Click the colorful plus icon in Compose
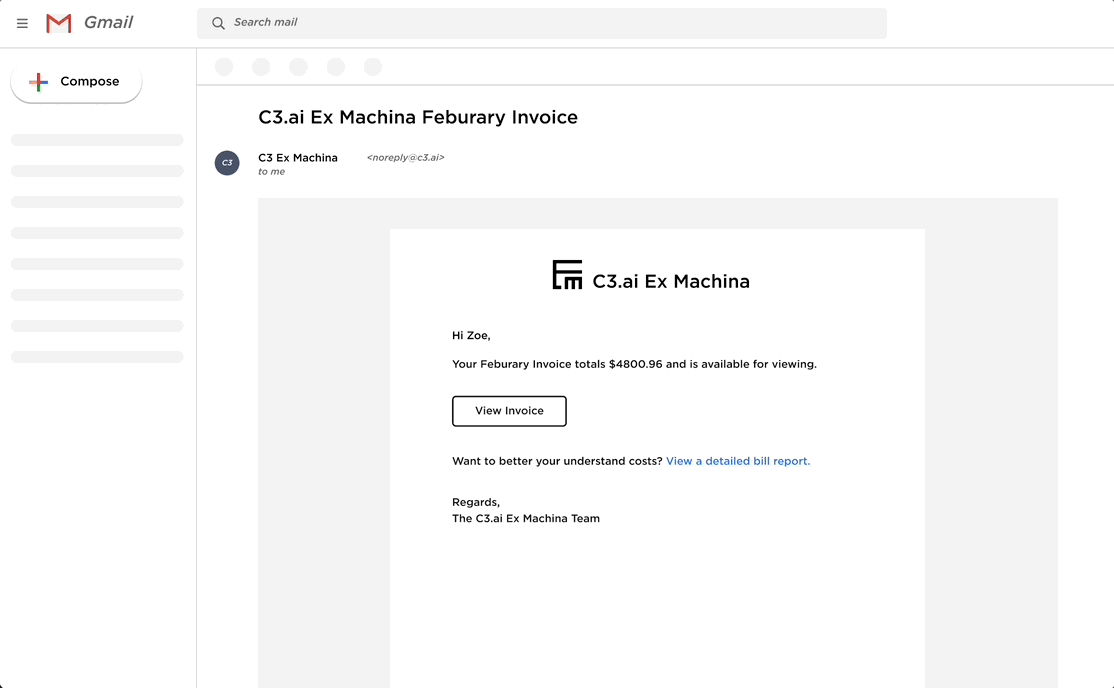 tap(38, 82)
